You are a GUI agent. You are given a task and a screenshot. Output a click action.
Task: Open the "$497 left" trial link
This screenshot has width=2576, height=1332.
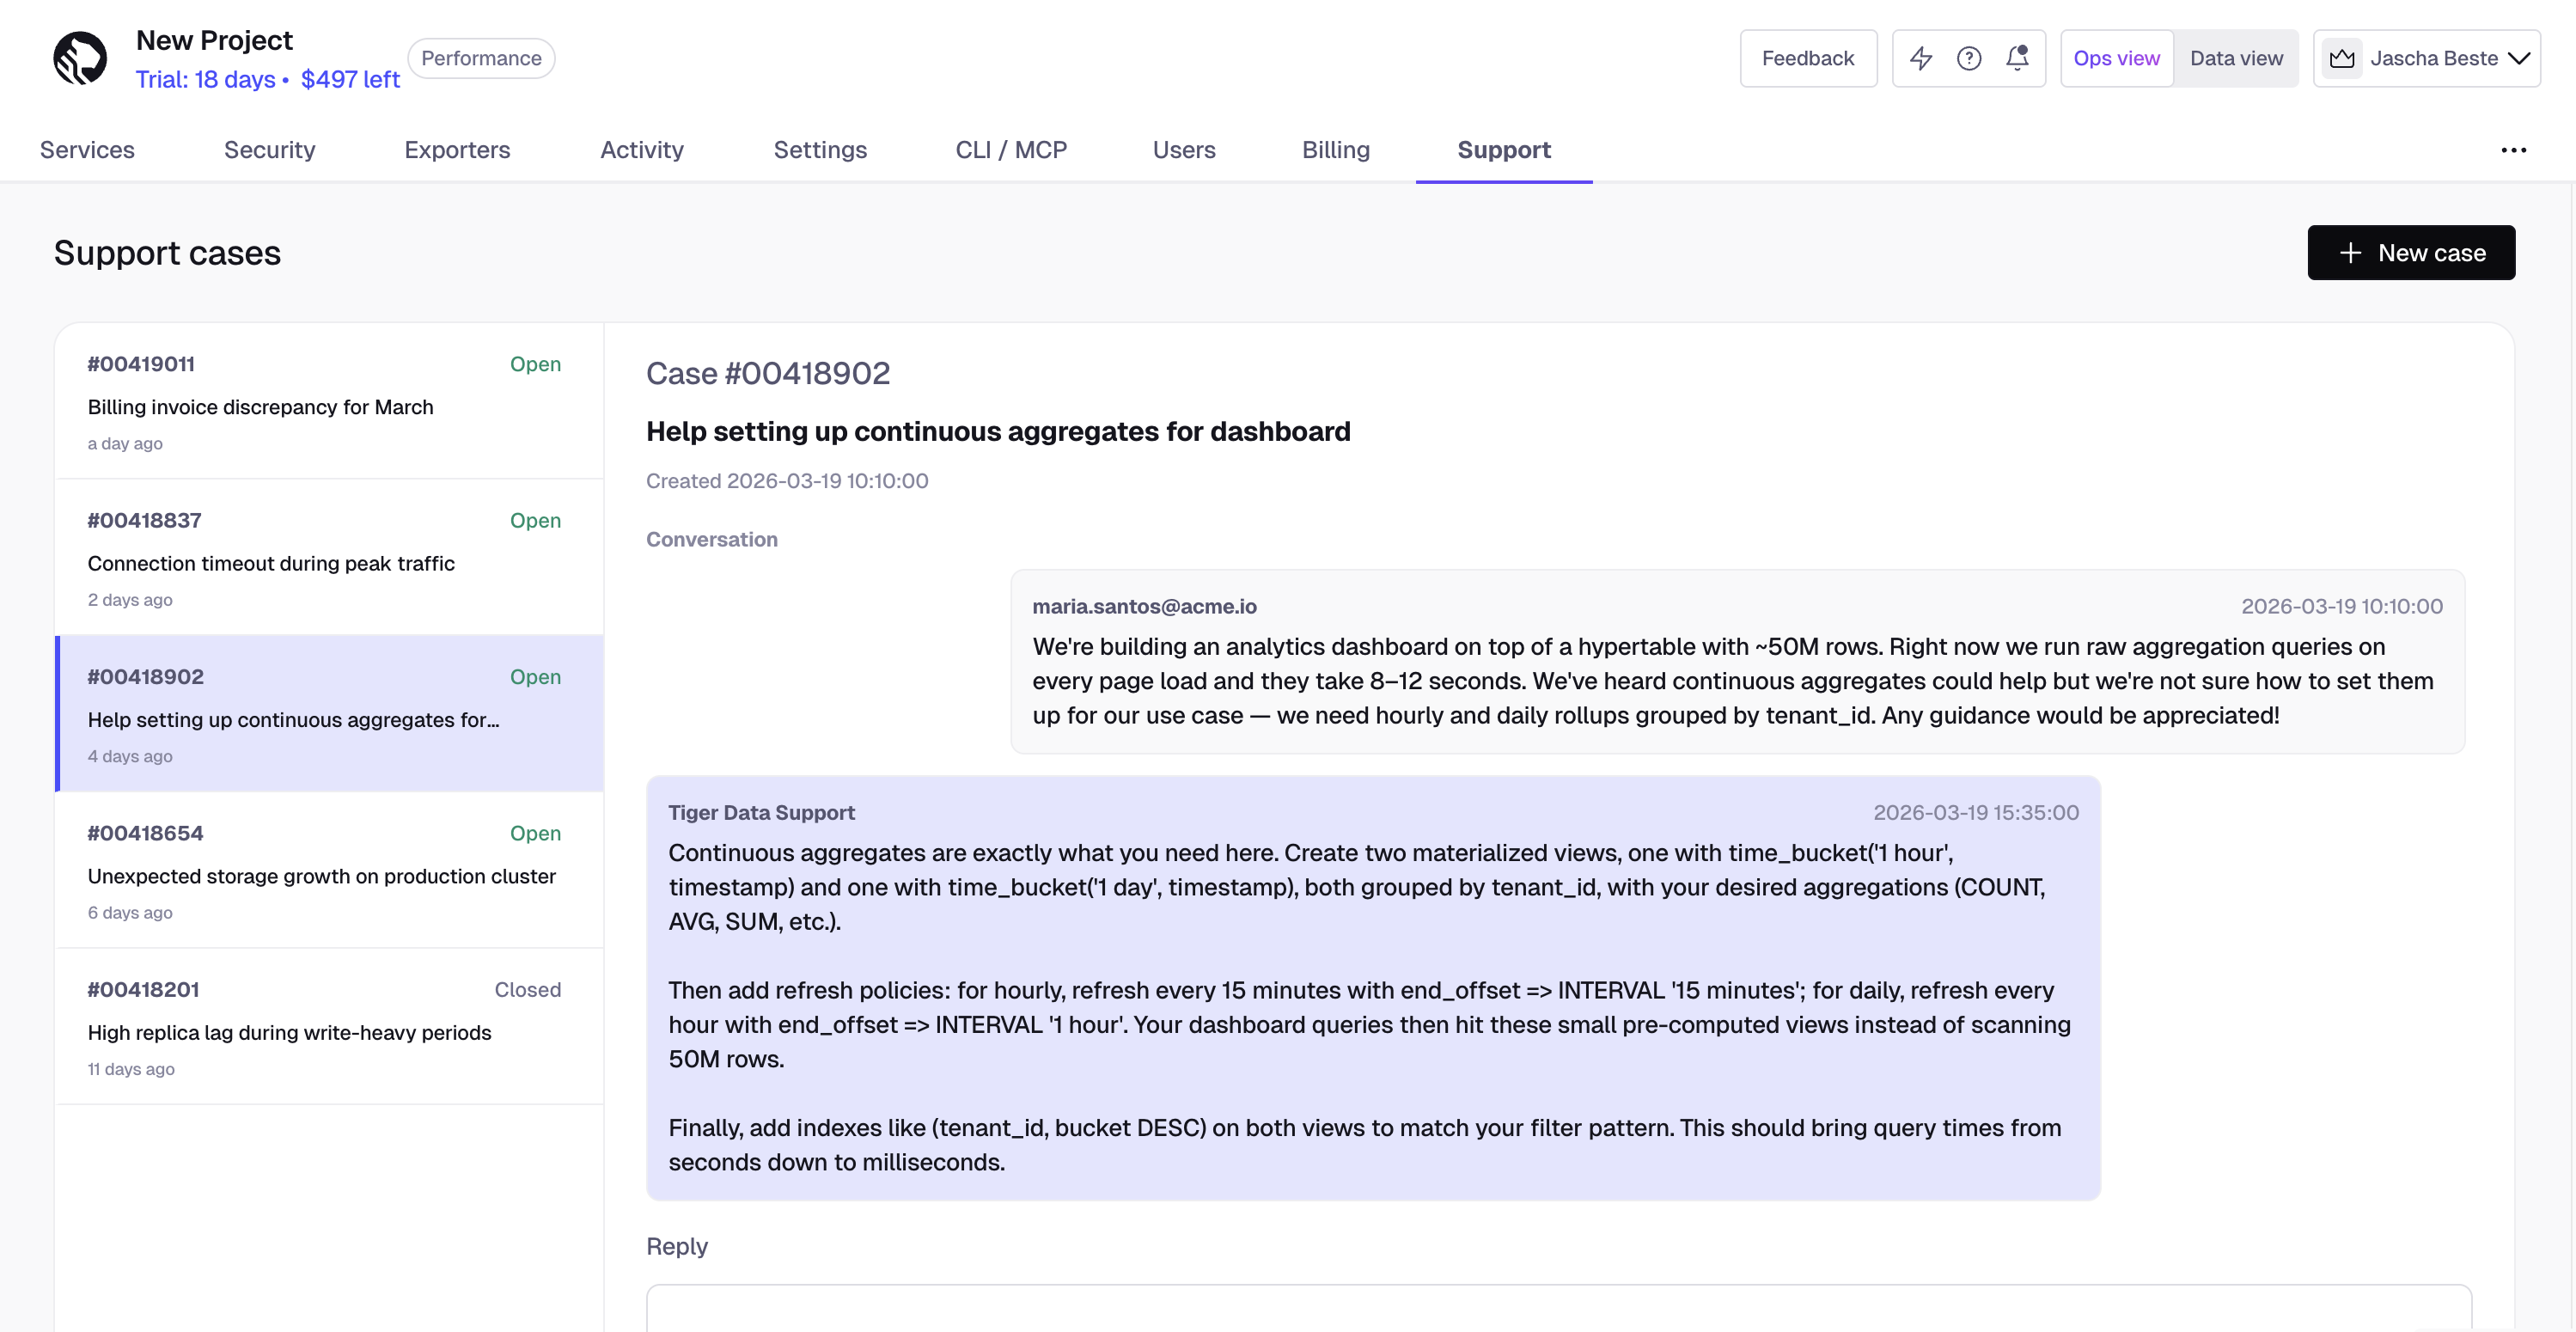(x=350, y=79)
